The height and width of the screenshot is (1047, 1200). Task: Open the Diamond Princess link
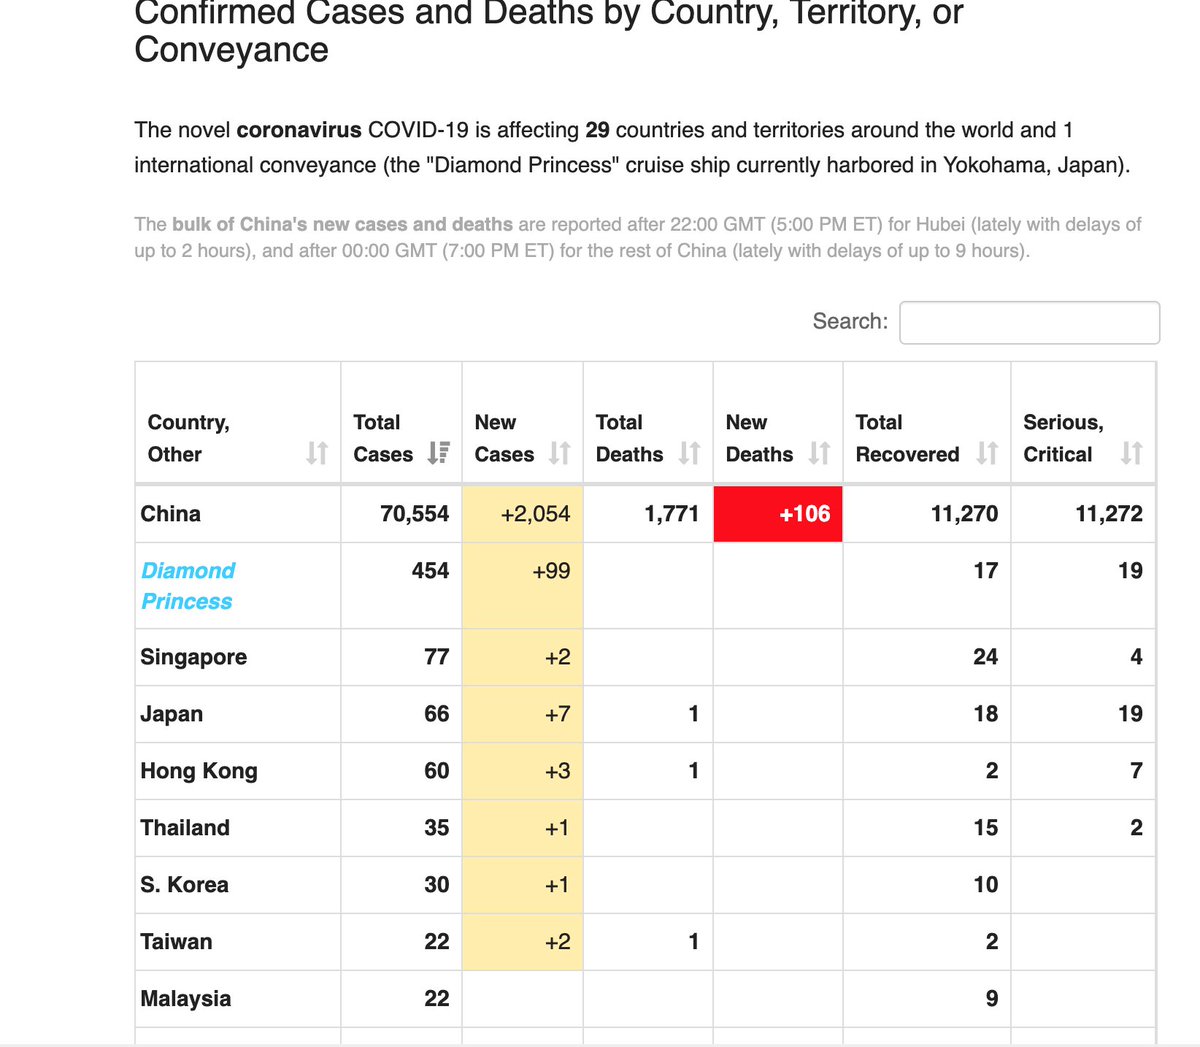pyautogui.click(x=188, y=586)
